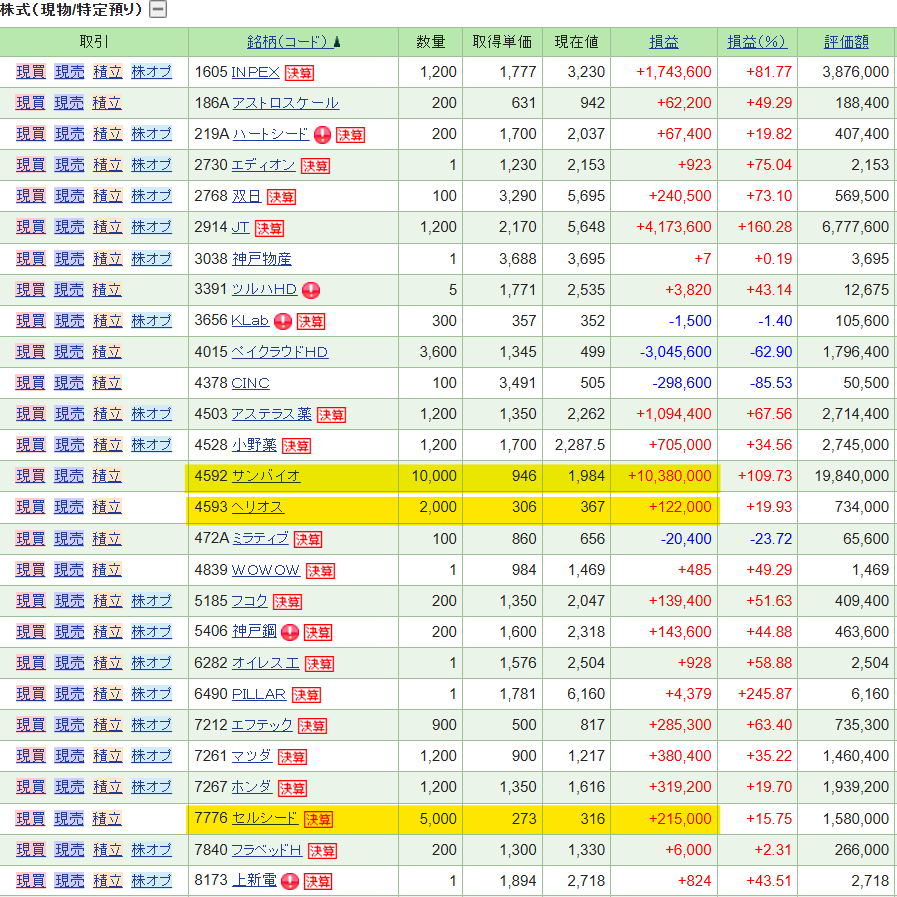Click the red alert icon beside 神戸鋼

(290, 632)
